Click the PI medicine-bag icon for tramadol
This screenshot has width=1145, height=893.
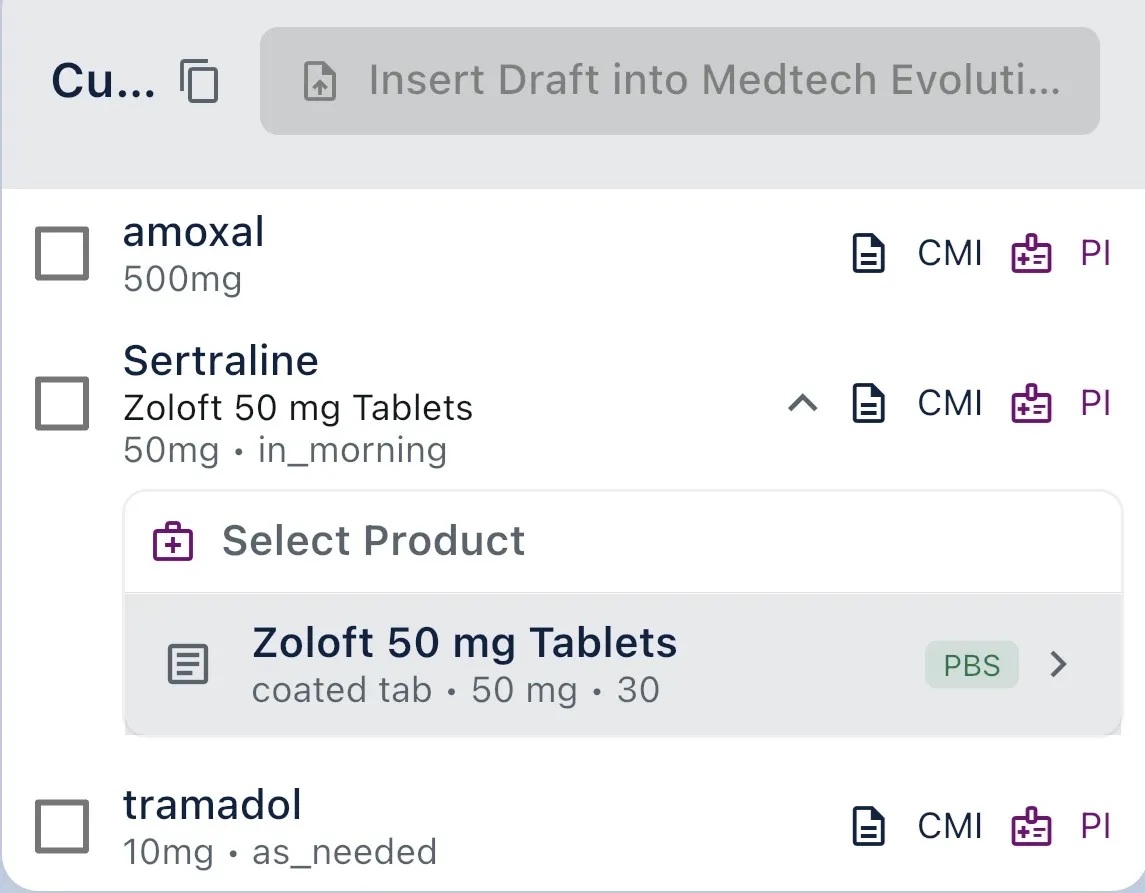[1031, 826]
